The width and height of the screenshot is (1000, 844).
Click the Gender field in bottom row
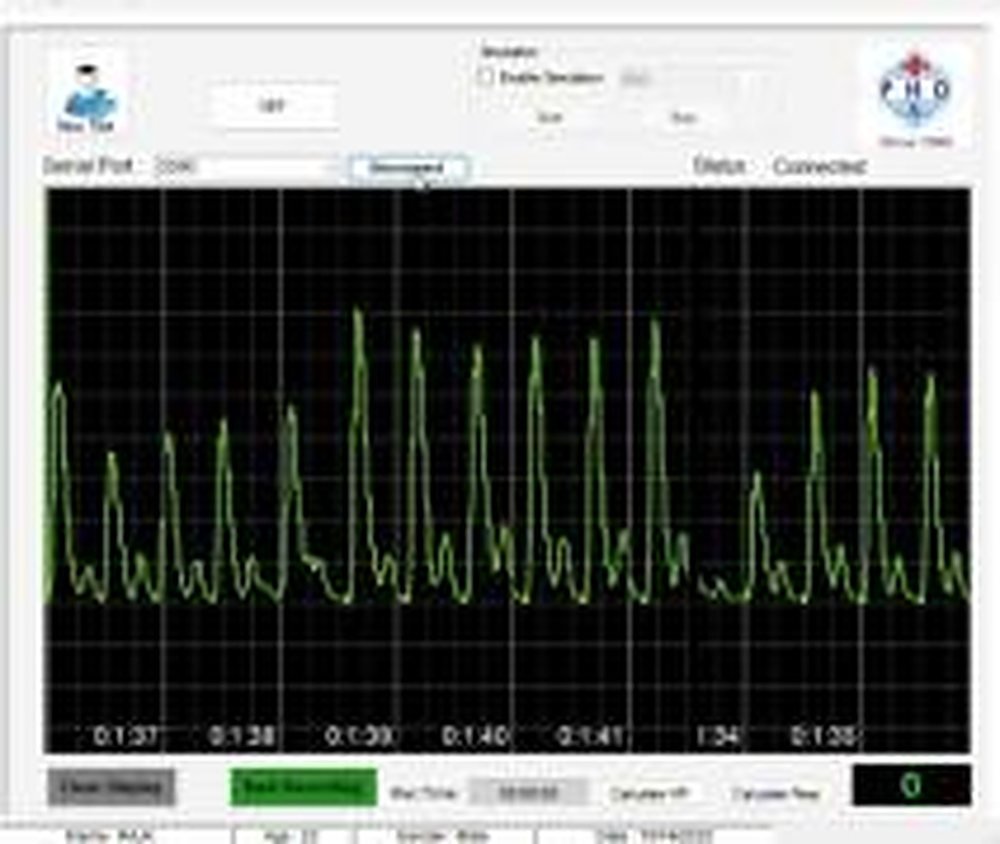(444, 835)
